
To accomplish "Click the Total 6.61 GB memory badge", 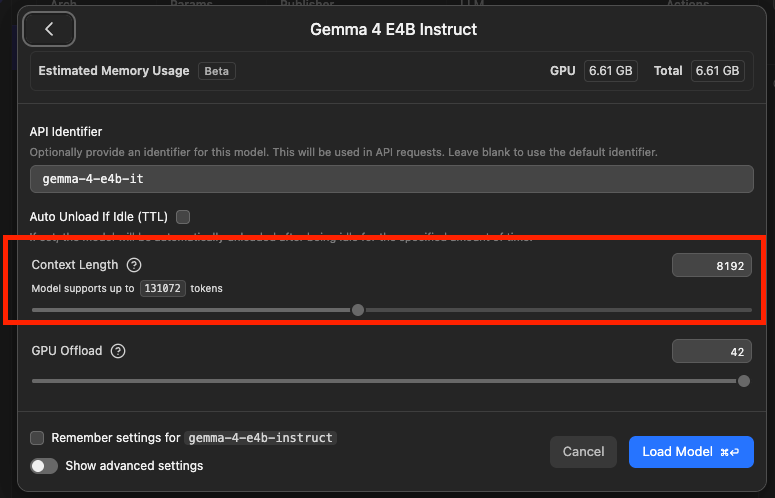I will pos(717,71).
